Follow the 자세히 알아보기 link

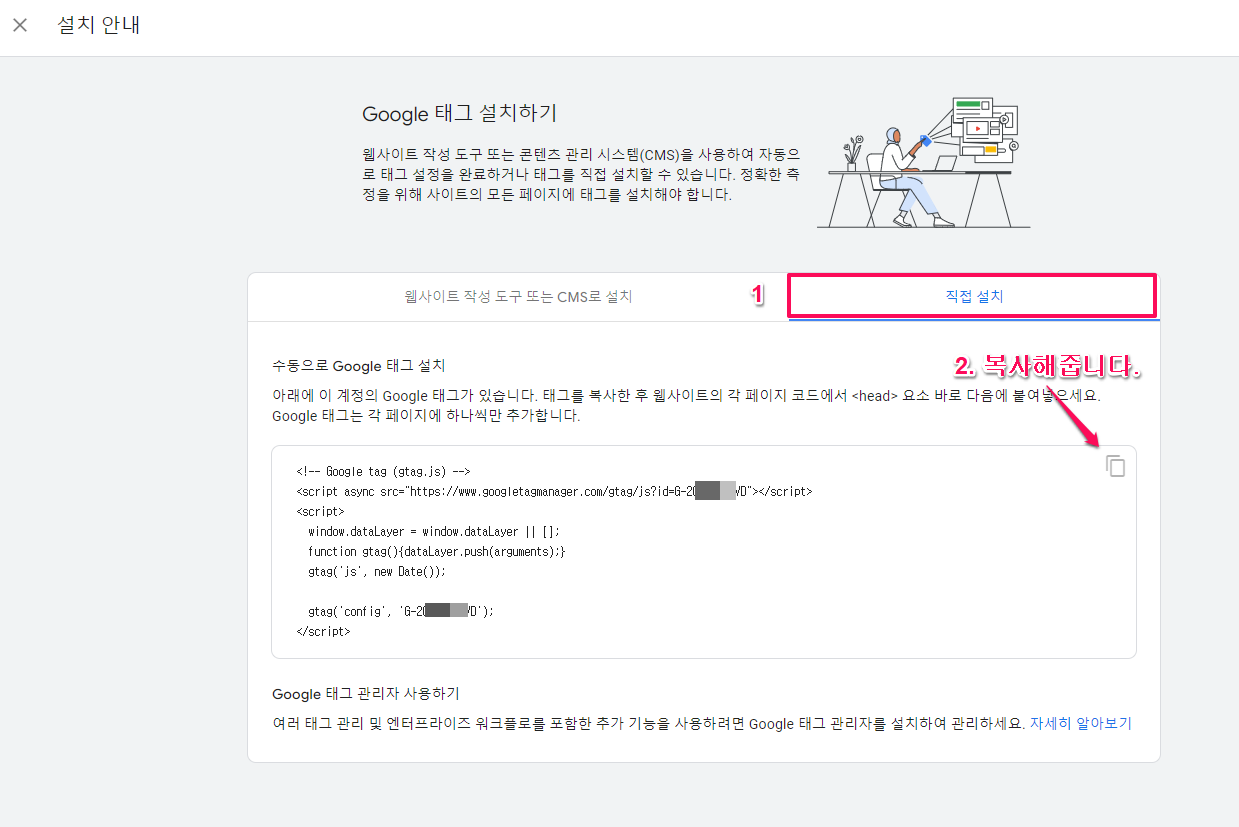pyautogui.click(x=1081, y=723)
